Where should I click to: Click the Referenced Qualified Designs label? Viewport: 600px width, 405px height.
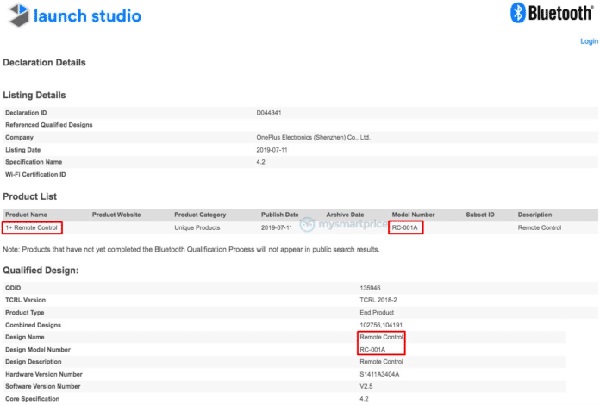[x=49, y=125]
